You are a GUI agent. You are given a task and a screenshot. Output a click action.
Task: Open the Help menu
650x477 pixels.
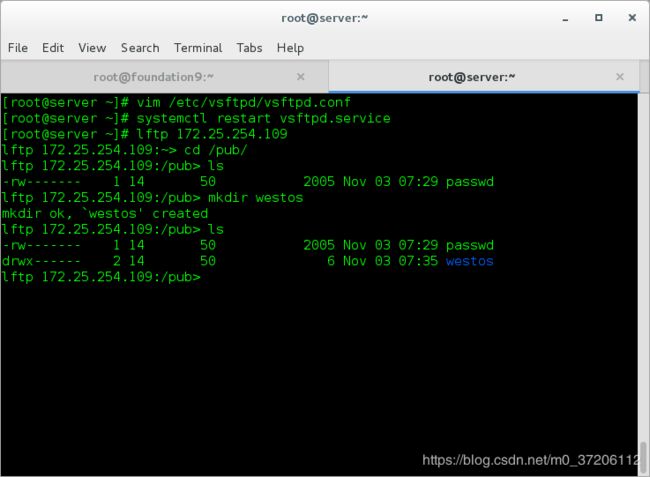(290, 48)
